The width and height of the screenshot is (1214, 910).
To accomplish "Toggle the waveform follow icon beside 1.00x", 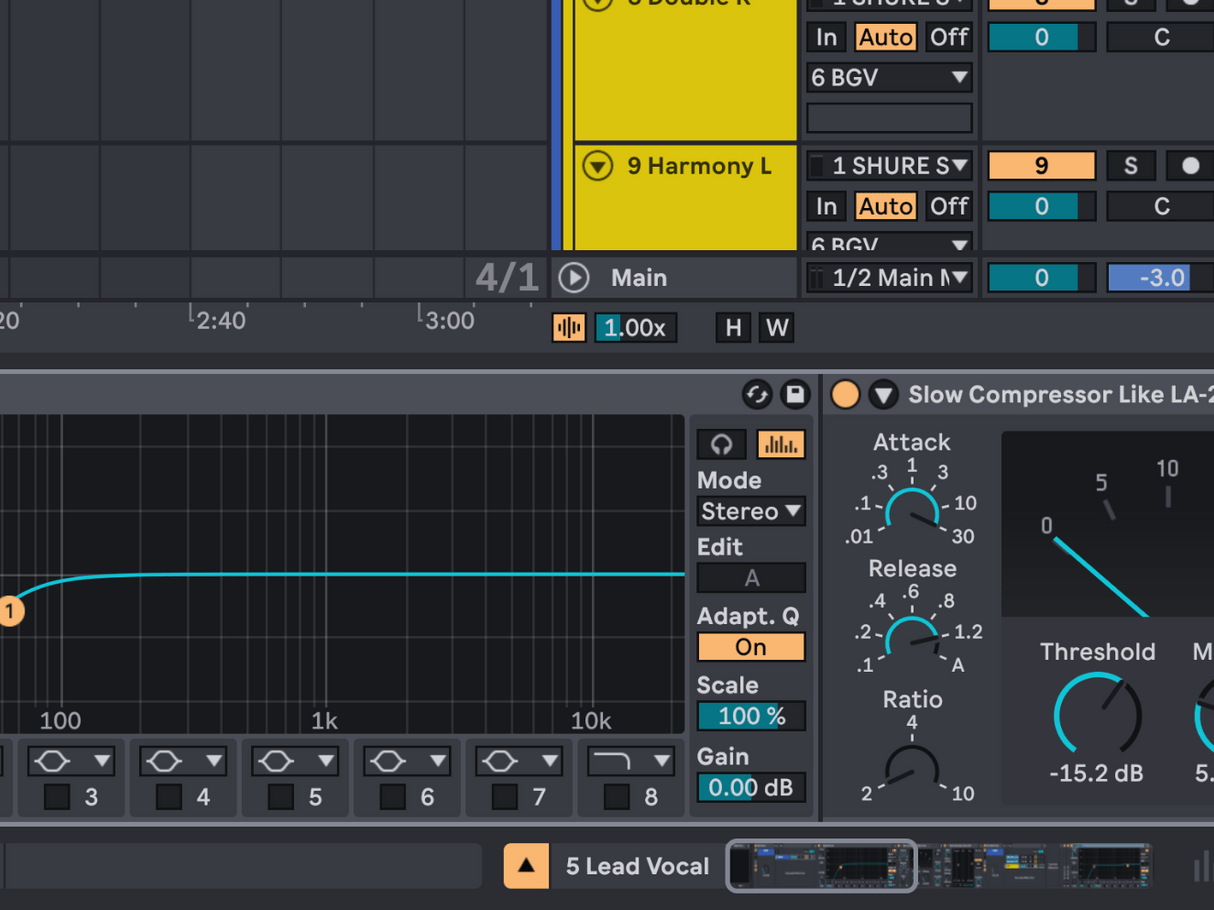I will (x=568, y=328).
